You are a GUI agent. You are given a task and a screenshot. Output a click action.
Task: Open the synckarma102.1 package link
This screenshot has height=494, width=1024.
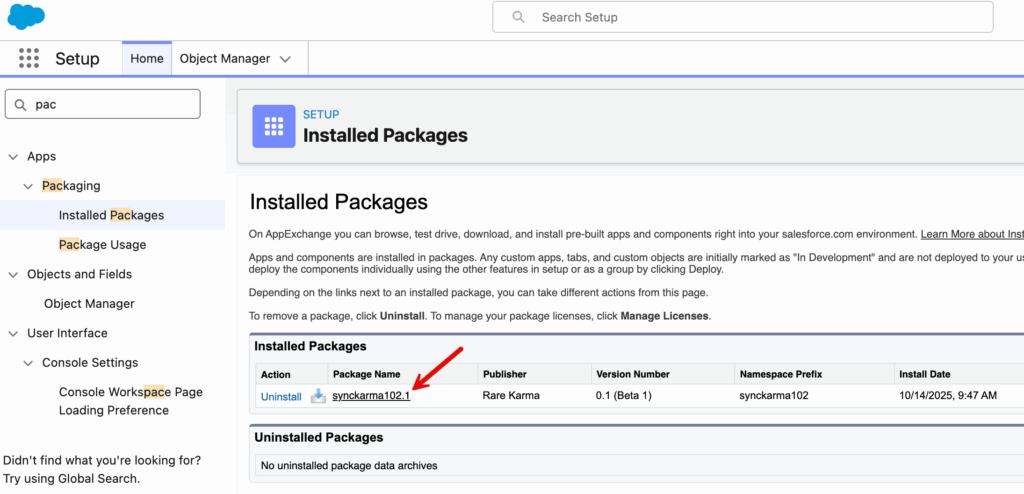point(371,395)
